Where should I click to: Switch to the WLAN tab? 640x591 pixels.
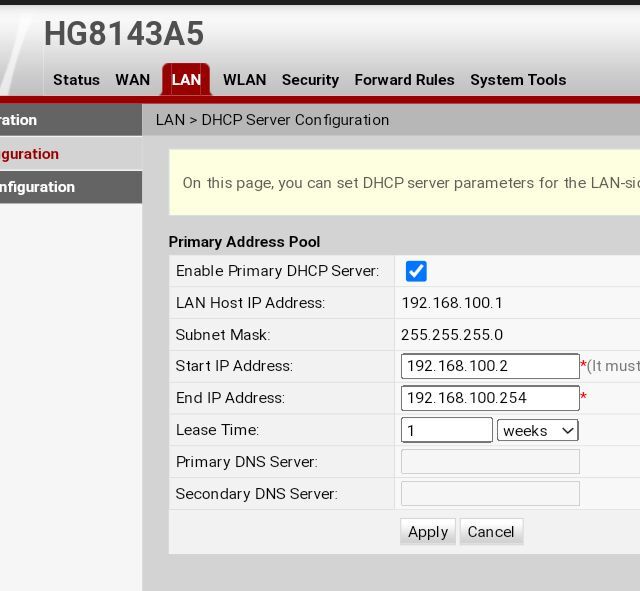244,80
